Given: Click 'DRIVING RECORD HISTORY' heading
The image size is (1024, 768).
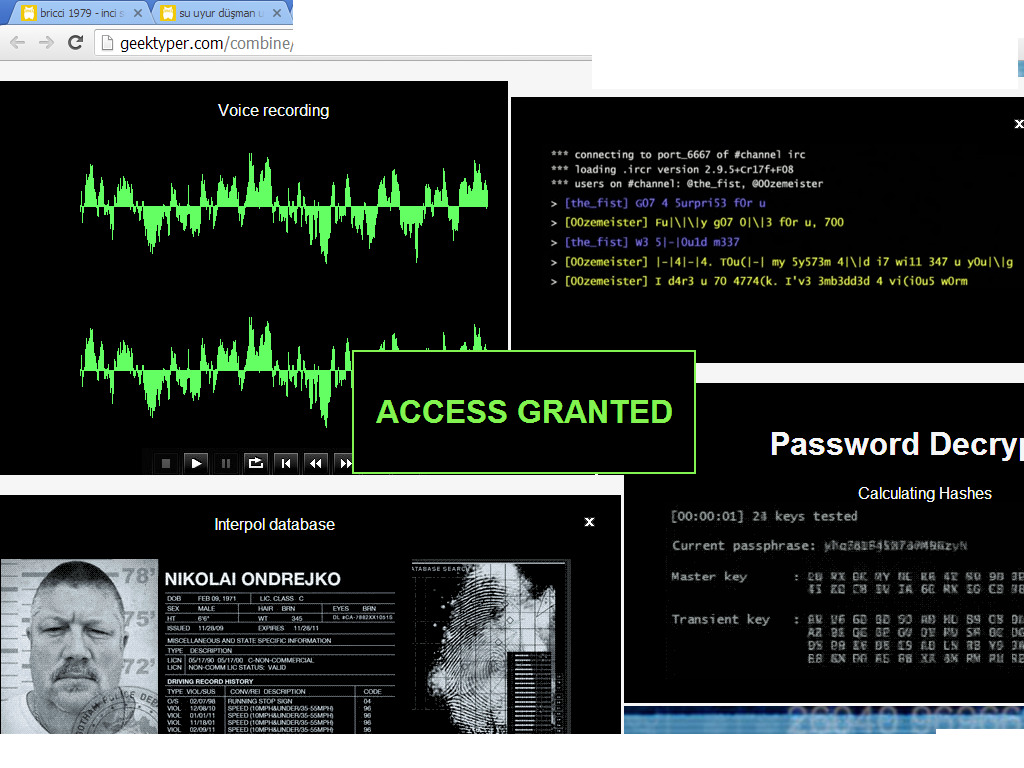Looking at the screenshot, I should 210,681.
